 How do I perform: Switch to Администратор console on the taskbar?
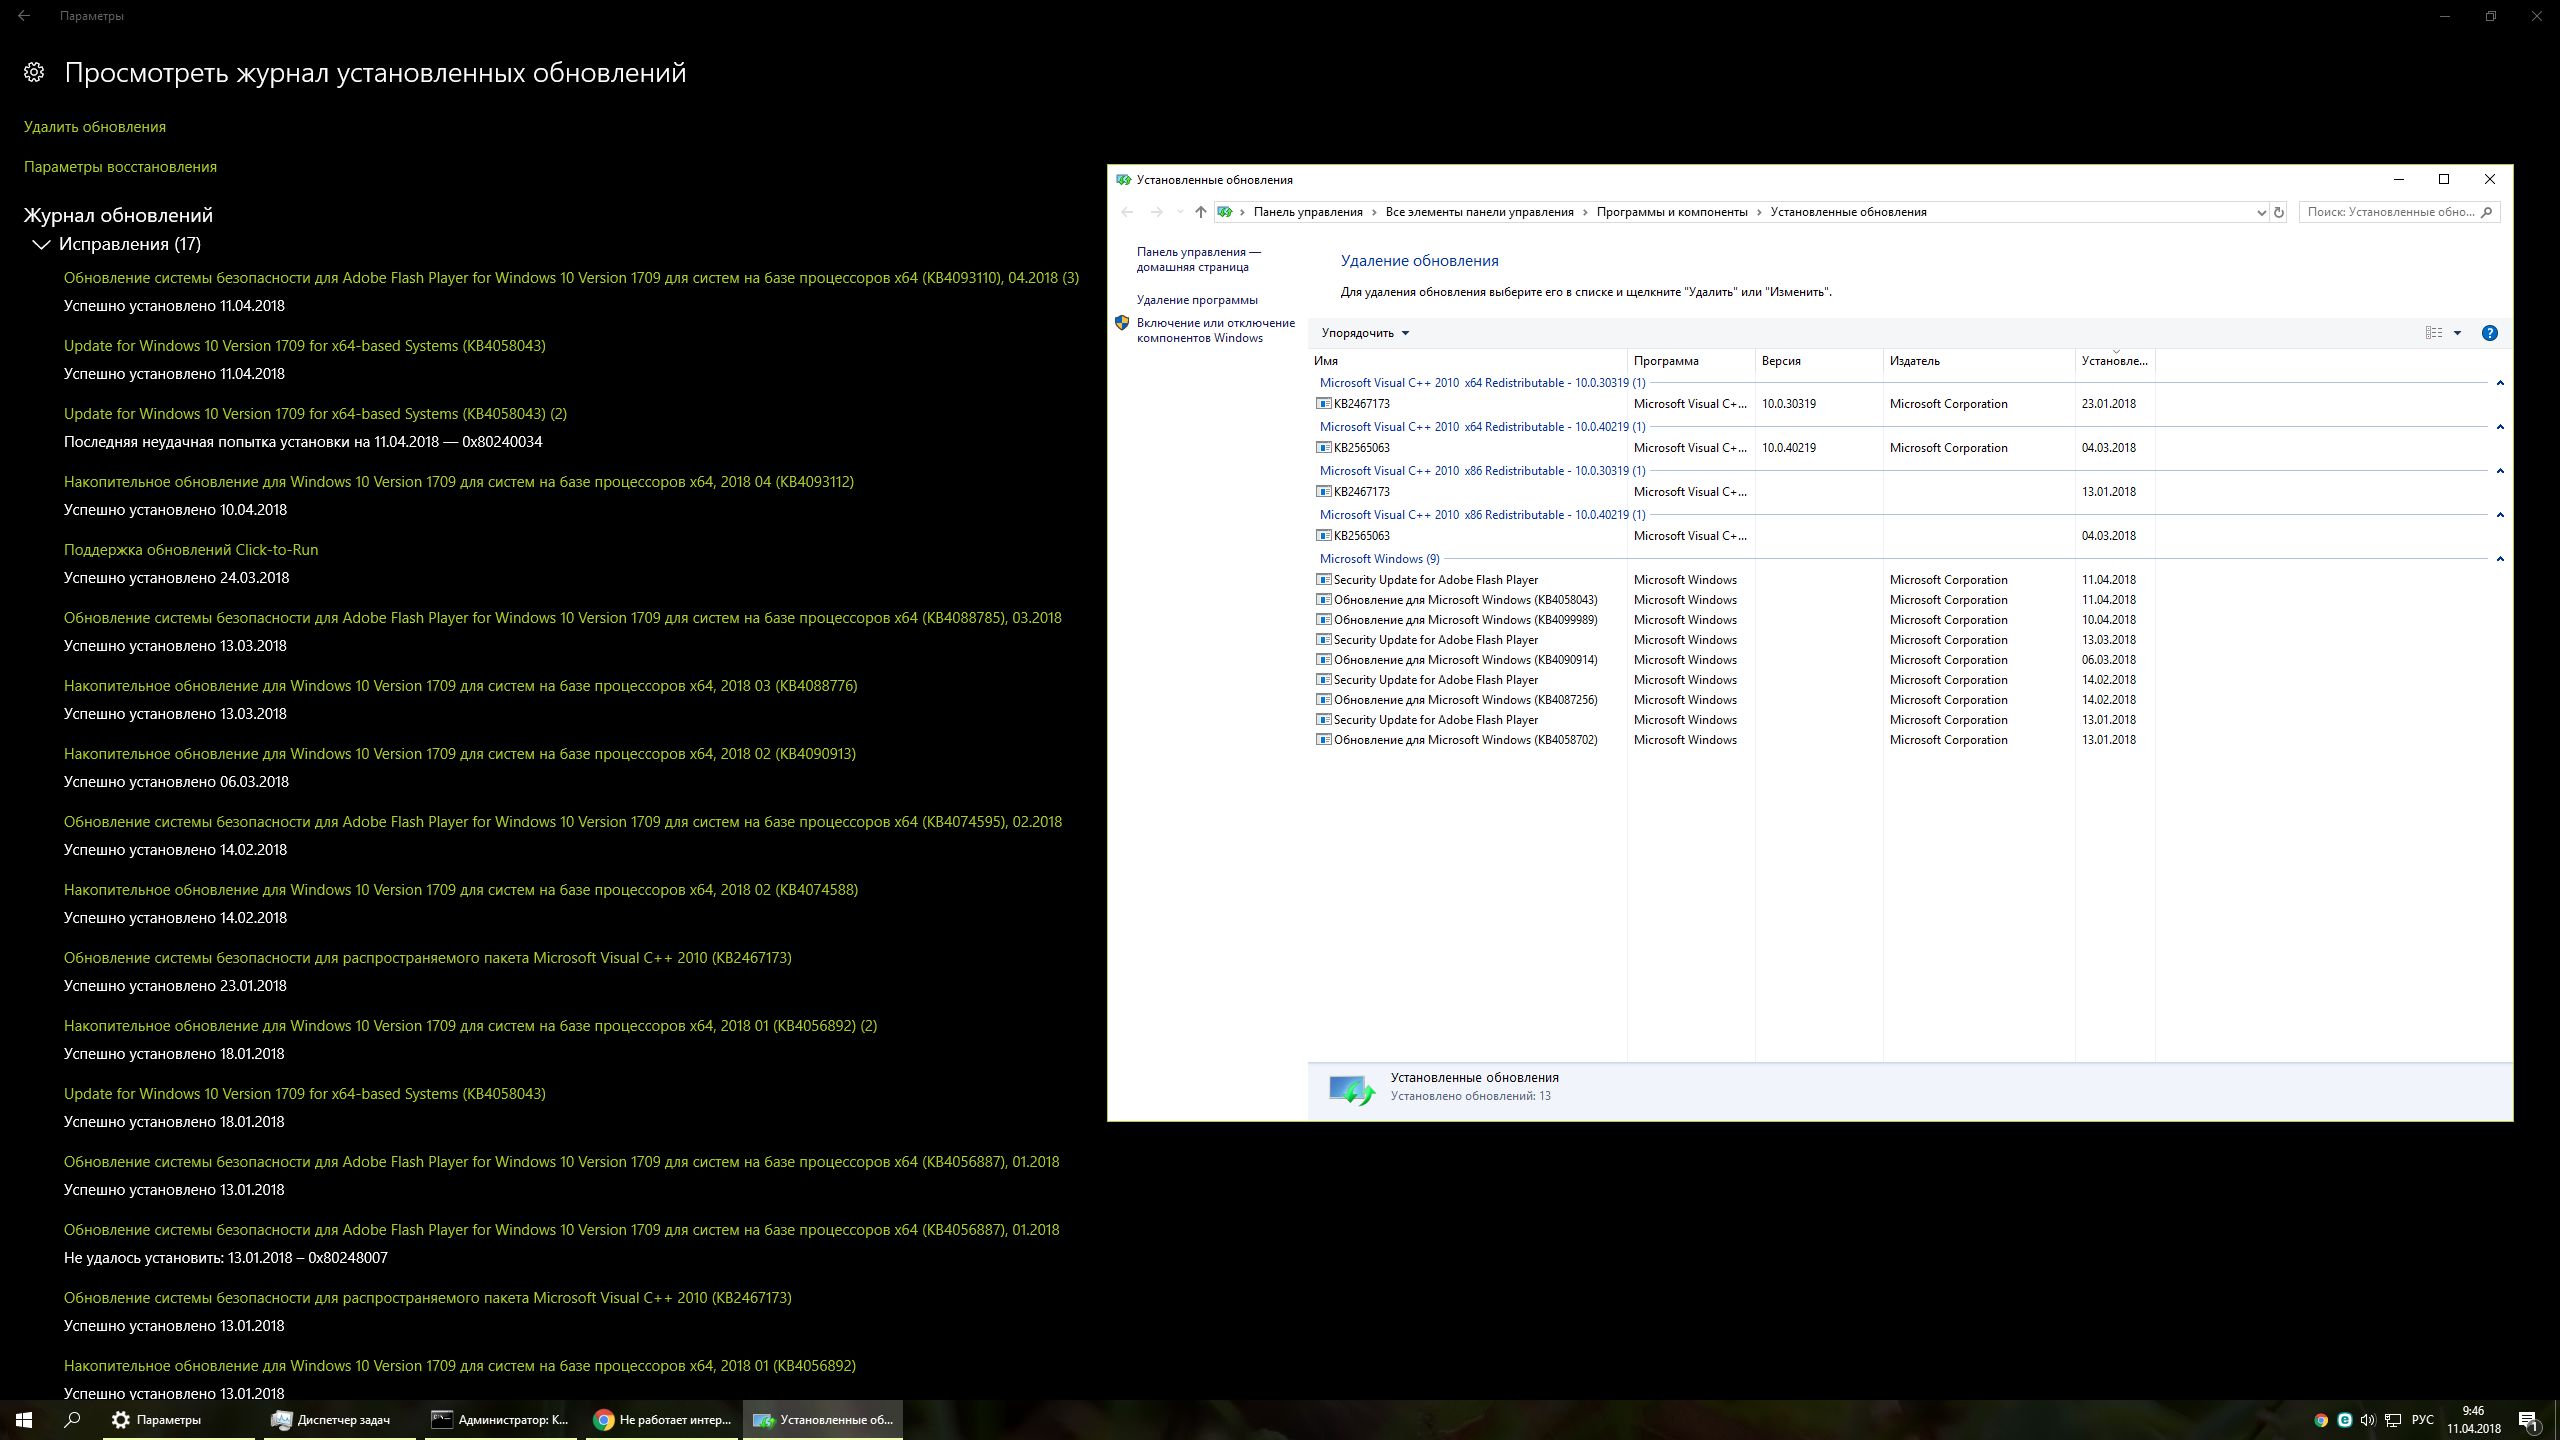click(x=500, y=1420)
